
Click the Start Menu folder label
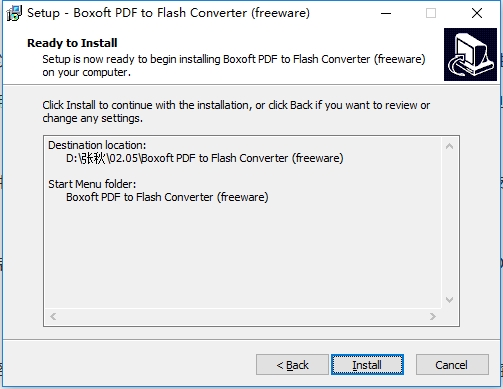click(92, 184)
